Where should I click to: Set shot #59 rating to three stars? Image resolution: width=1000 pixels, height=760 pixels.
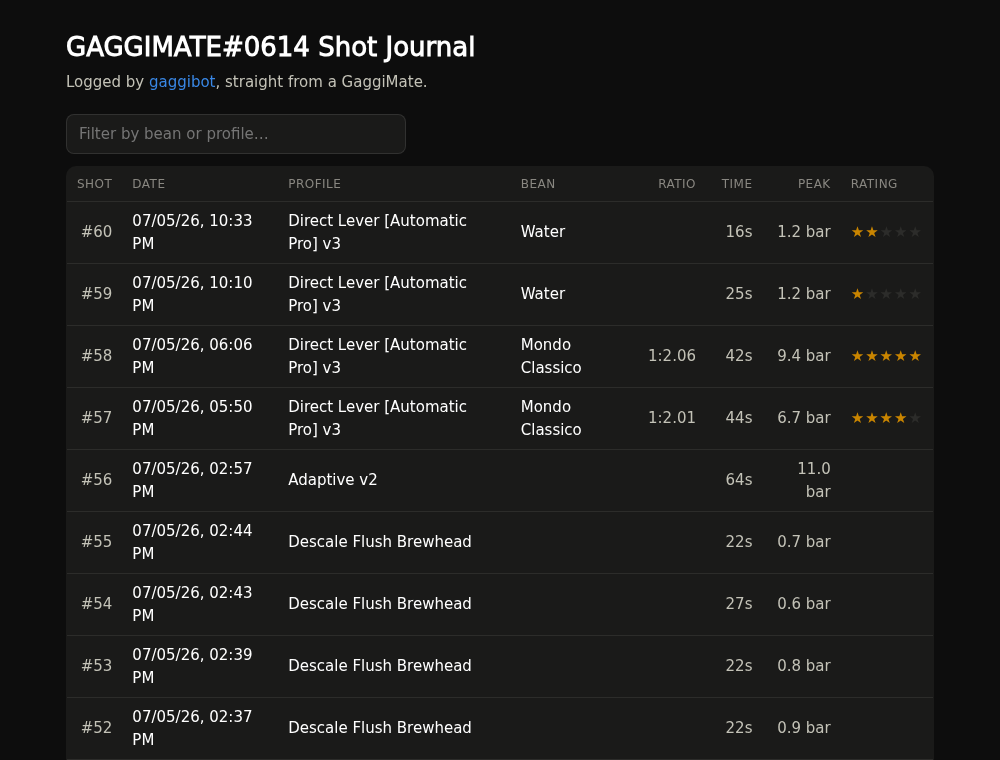click(886, 294)
